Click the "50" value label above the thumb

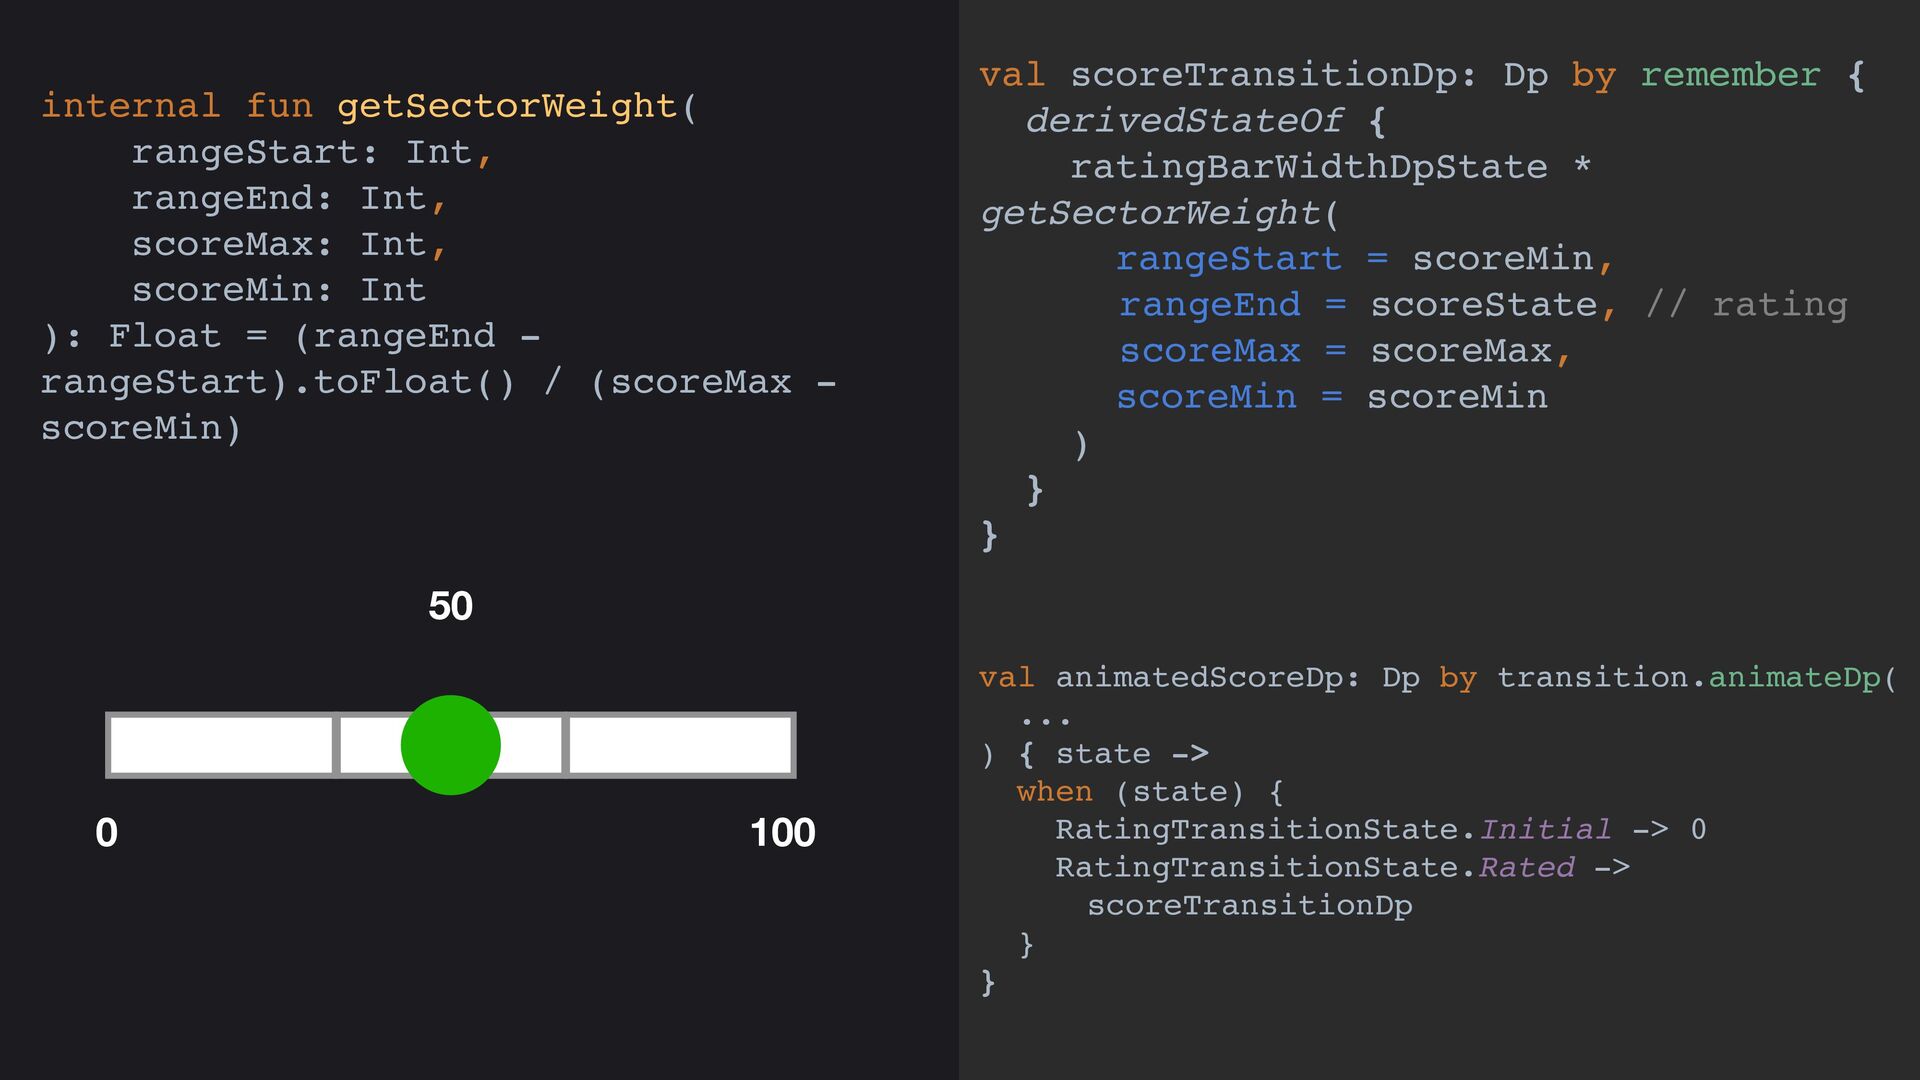pyautogui.click(x=450, y=606)
